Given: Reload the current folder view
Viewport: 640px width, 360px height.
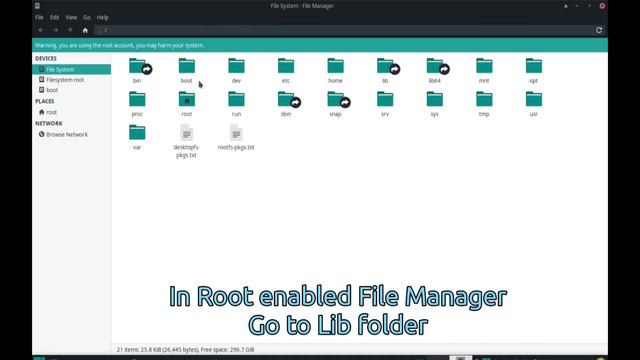Looking at the screenshot, I should click(599, 30).
